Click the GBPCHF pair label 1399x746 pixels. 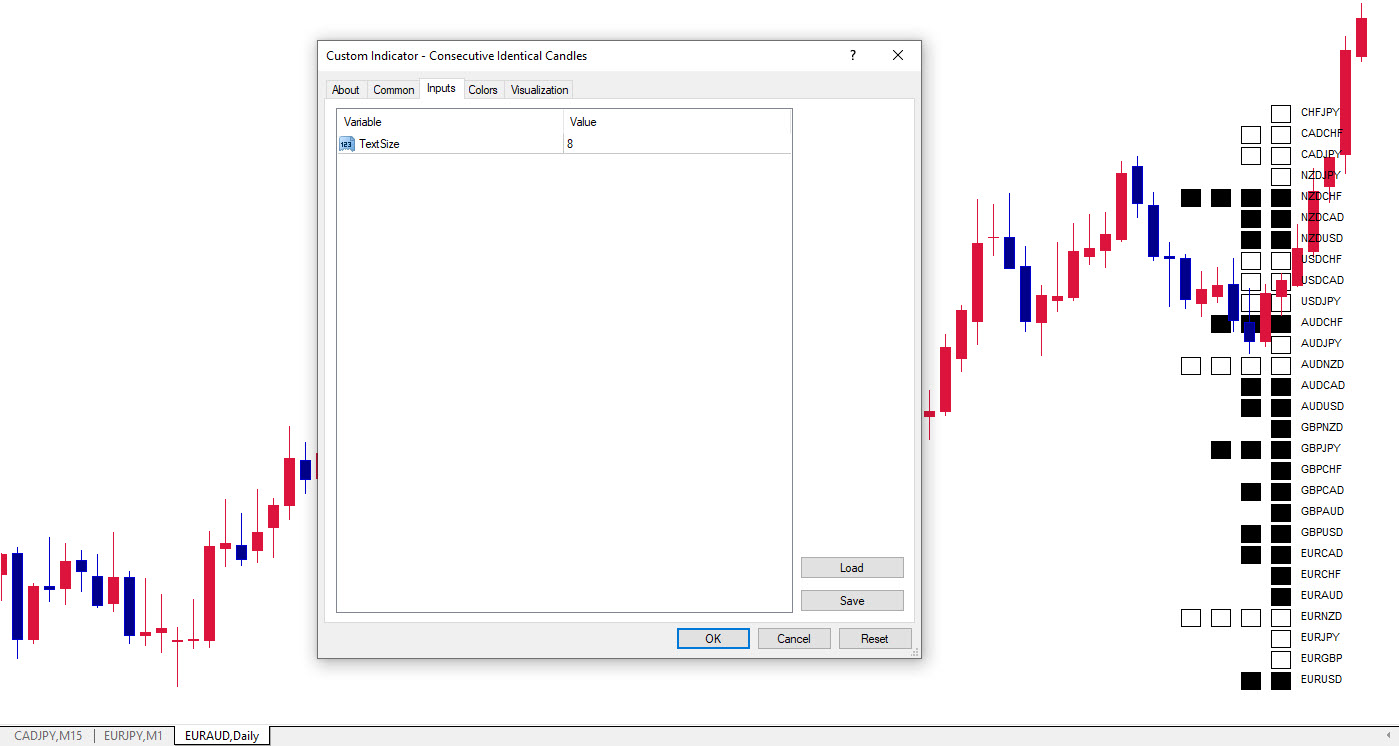(x=1321, y=469)
